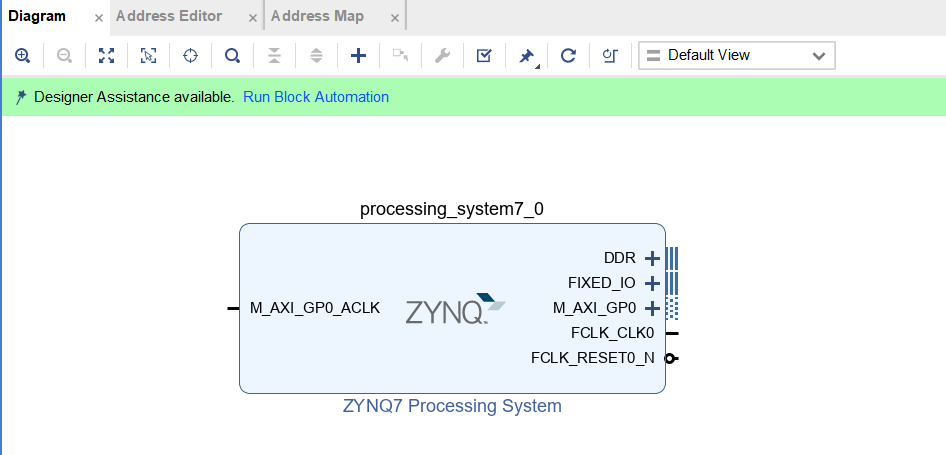Click the Regenerate Layout refresh icon
Viewport: 946px width, 455px height.
(x=568, y=56)
